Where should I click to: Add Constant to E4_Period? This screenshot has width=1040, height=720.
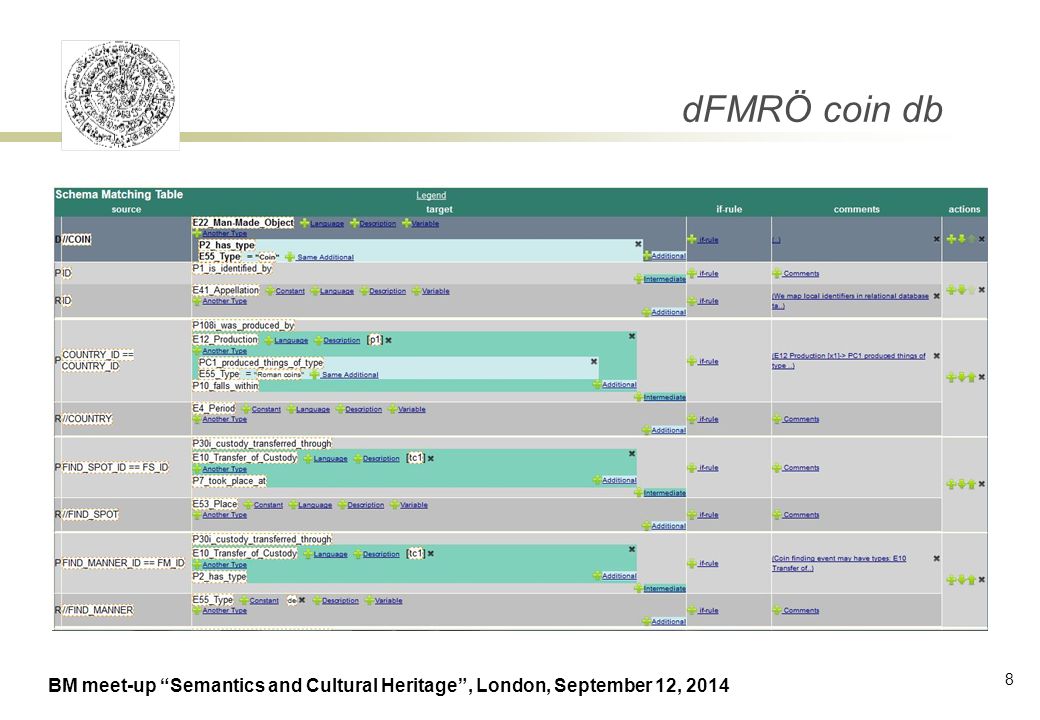pyautogui.click(x=261, y=410)
